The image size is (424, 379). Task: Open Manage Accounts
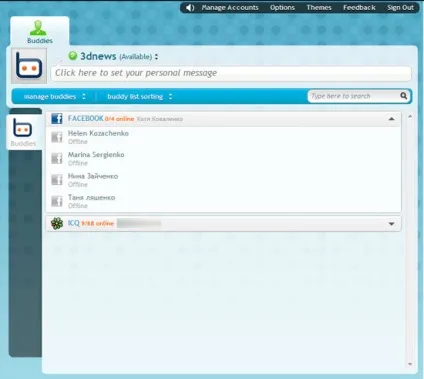(230, 8)
